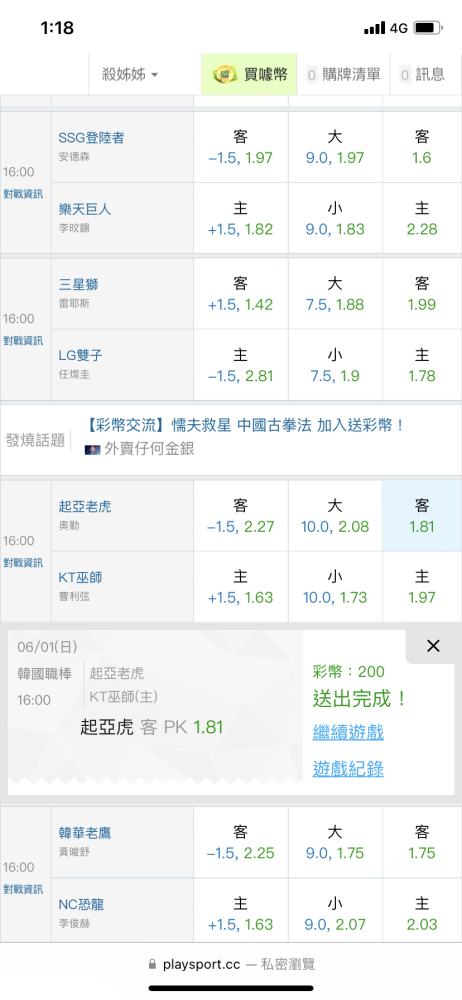Open the 購牌清單 tab
This screenshot has width=462, height=1000.
click(x=343, y=75)
